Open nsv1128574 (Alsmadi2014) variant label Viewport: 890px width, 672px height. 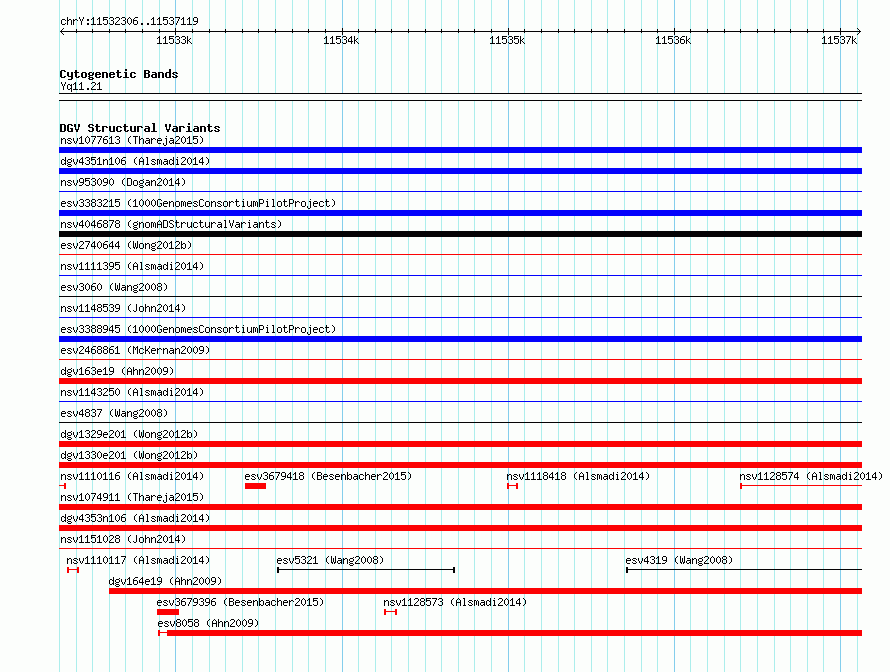pyautogui.click(x=811, y=476)
